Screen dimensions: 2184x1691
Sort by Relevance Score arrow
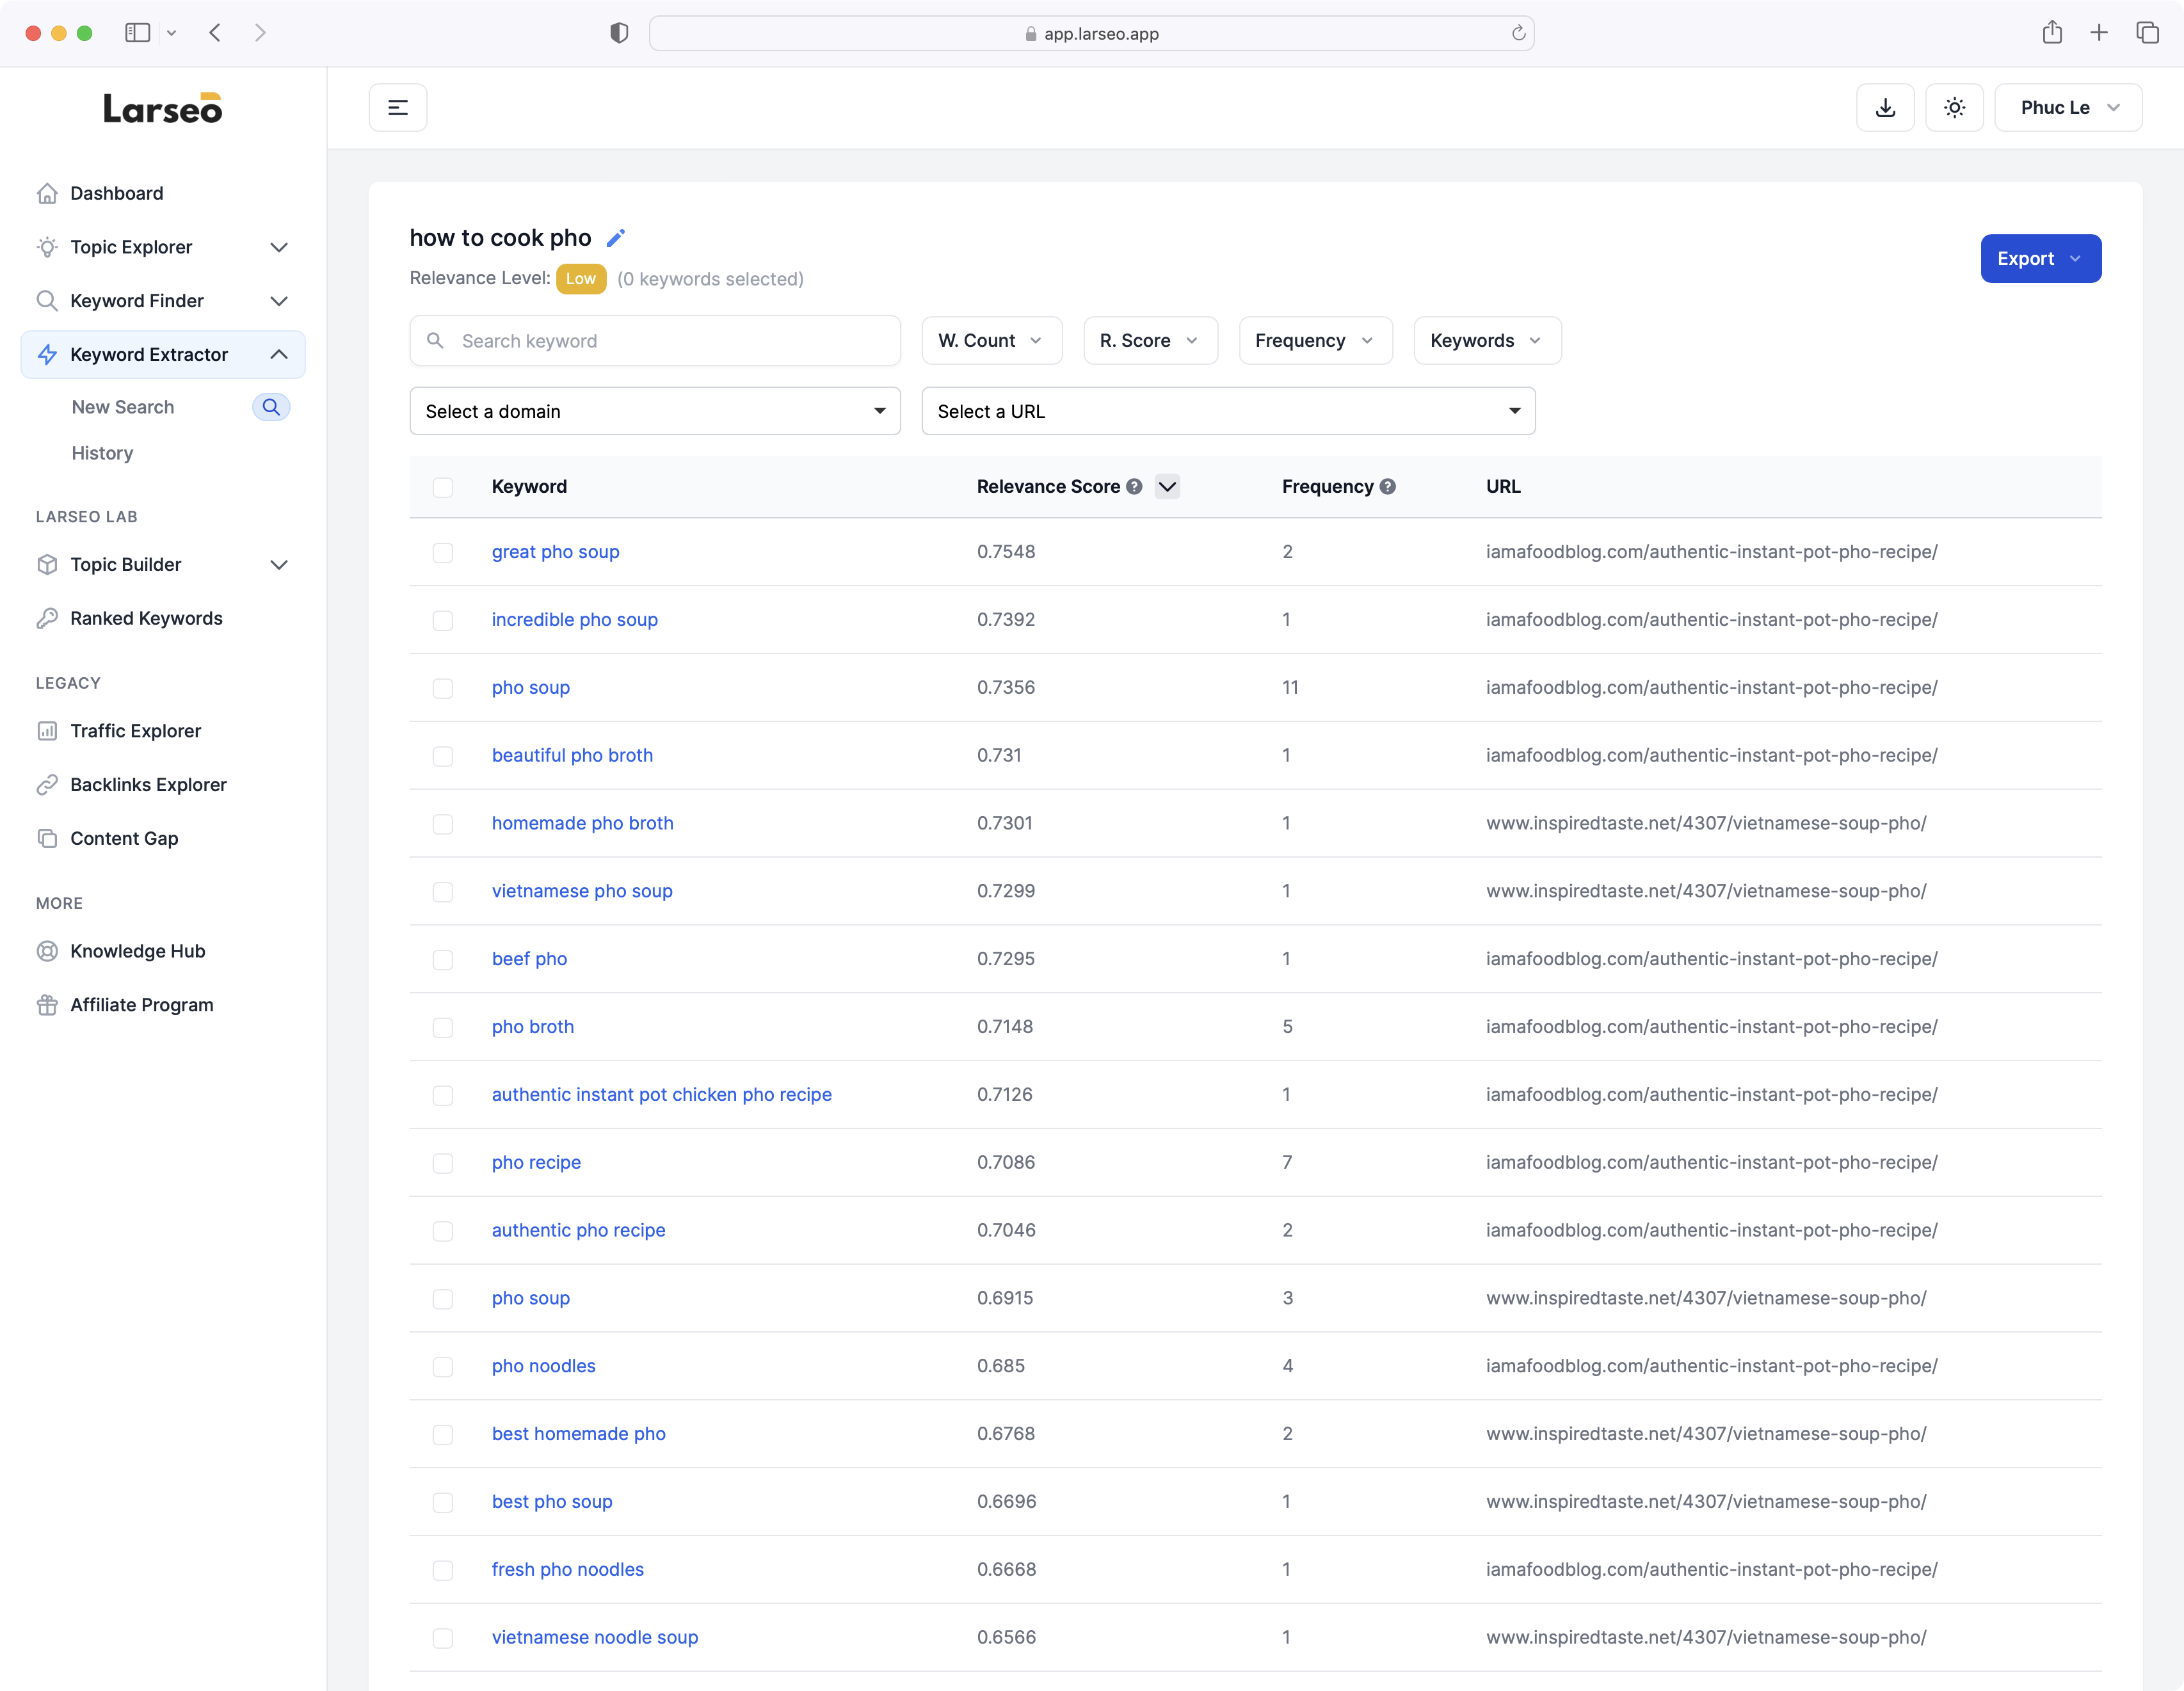(x=1167, y=487)
